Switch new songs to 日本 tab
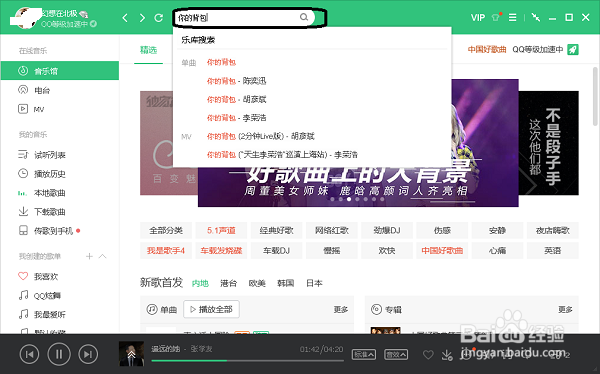This screenshot has width=600, height=374. coord(314,283)
